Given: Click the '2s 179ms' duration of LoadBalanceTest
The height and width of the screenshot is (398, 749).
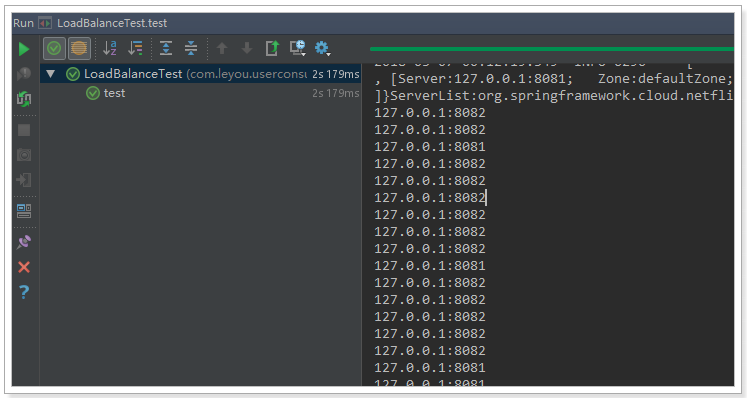Looking at the screenshot, I should (335, 75).
